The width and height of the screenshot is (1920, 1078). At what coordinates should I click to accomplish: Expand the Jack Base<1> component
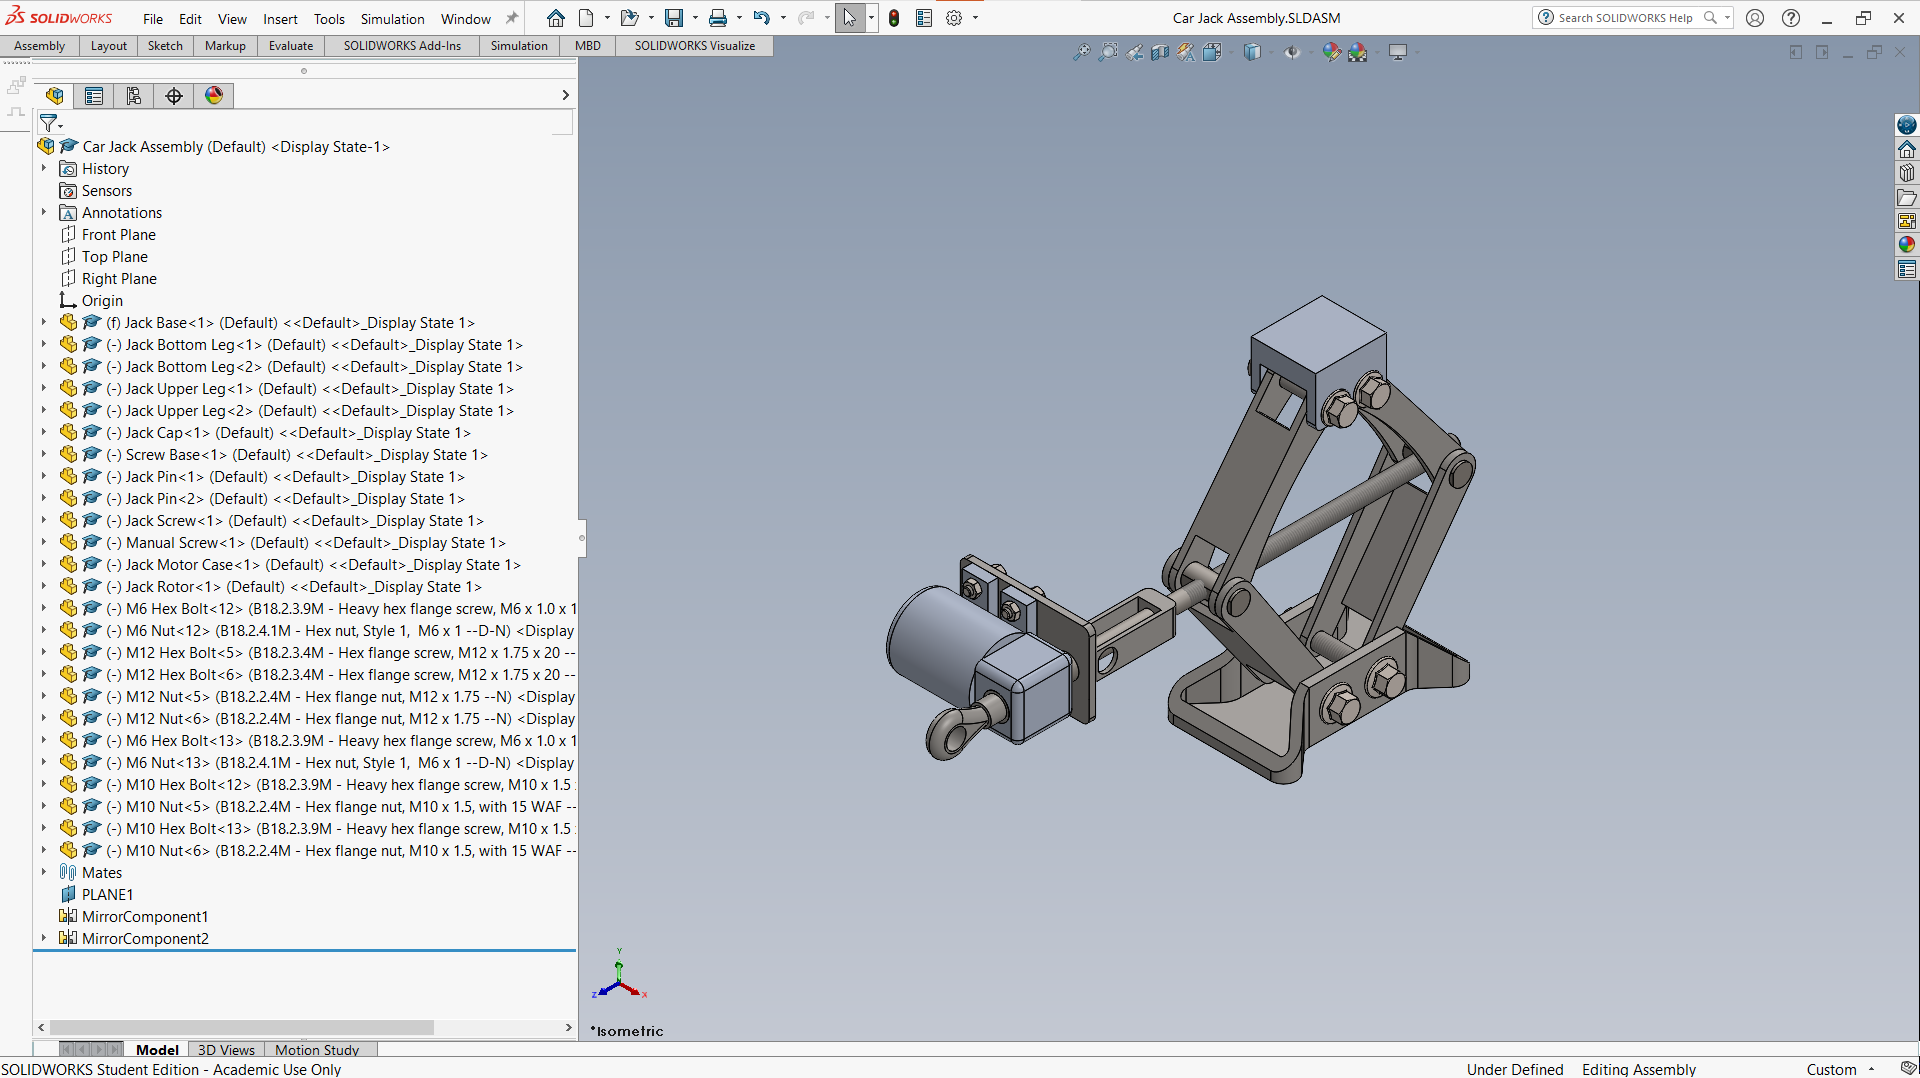click(44, 322)
